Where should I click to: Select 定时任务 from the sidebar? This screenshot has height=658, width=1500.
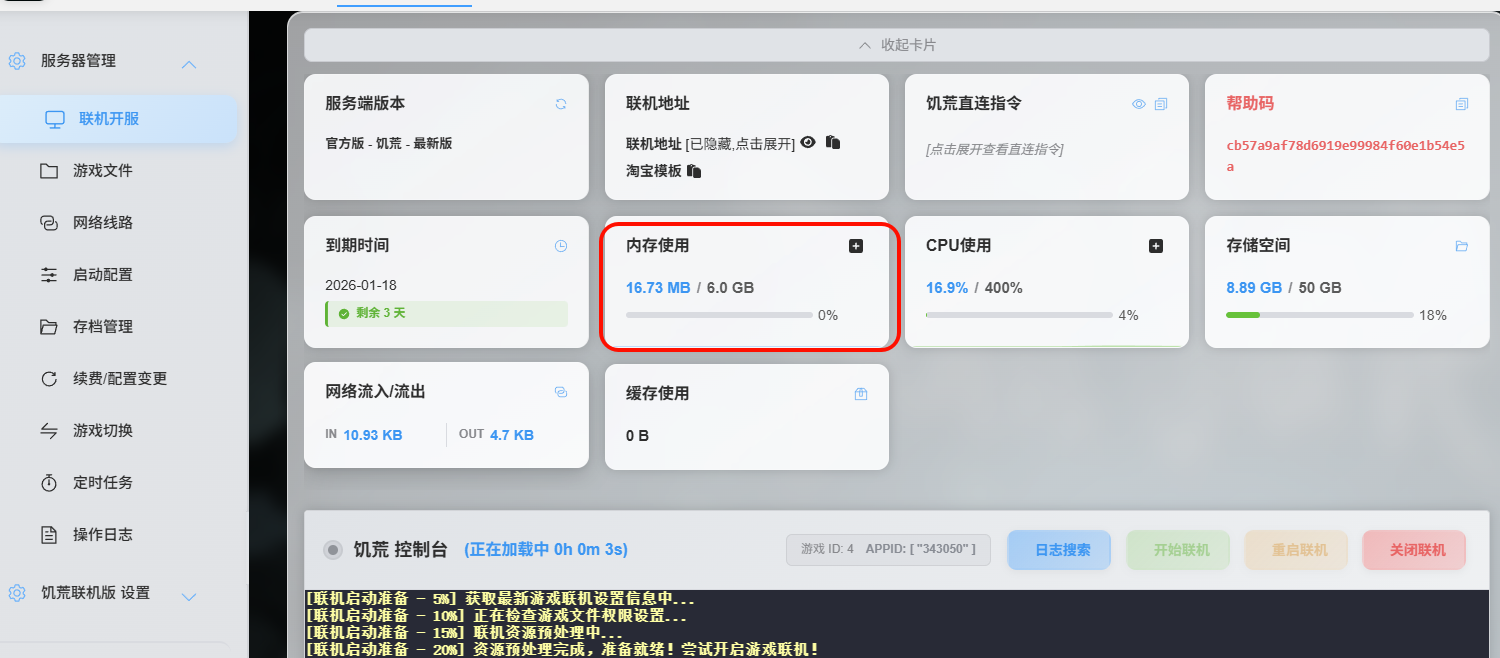tap(102, 483)
